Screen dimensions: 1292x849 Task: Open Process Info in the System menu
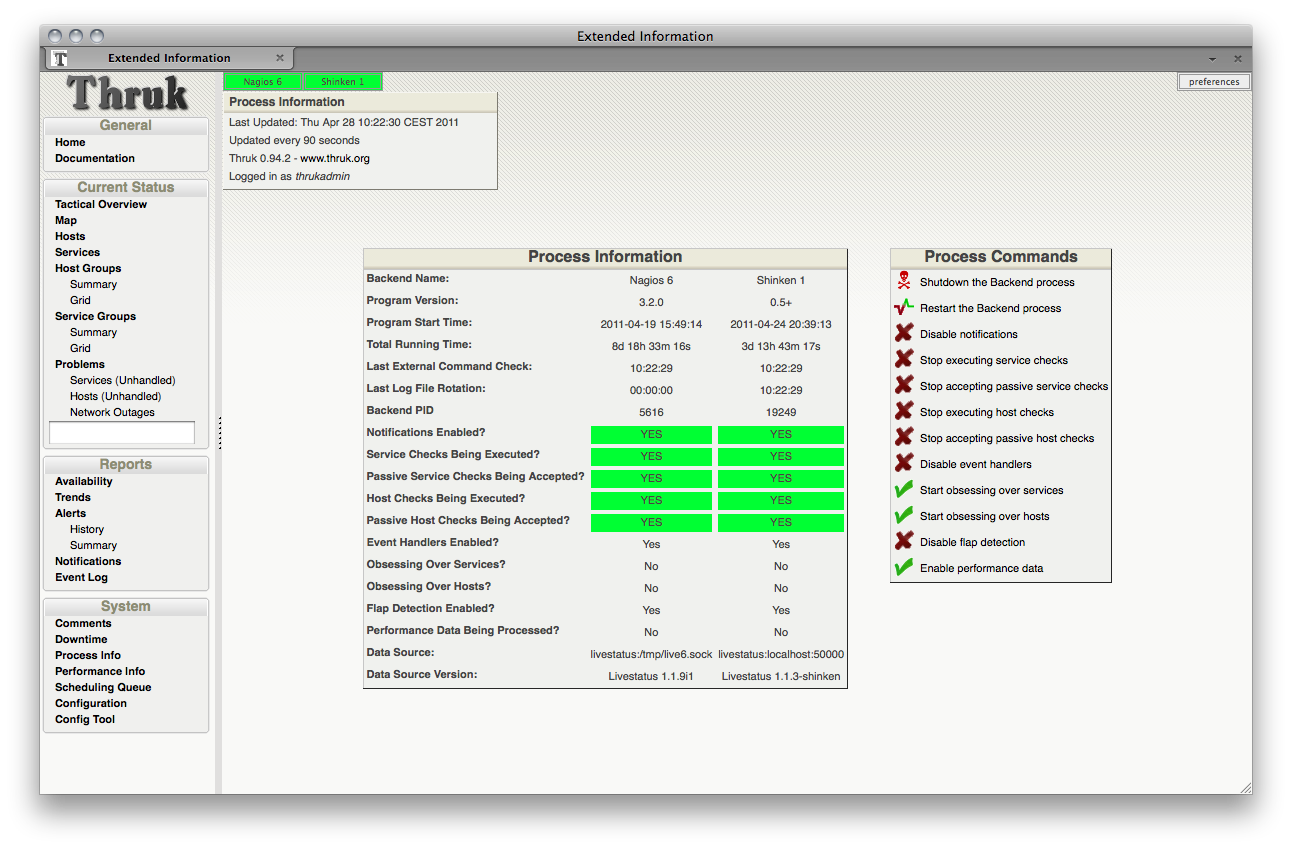pyautogui.click(x=88, y=655)
